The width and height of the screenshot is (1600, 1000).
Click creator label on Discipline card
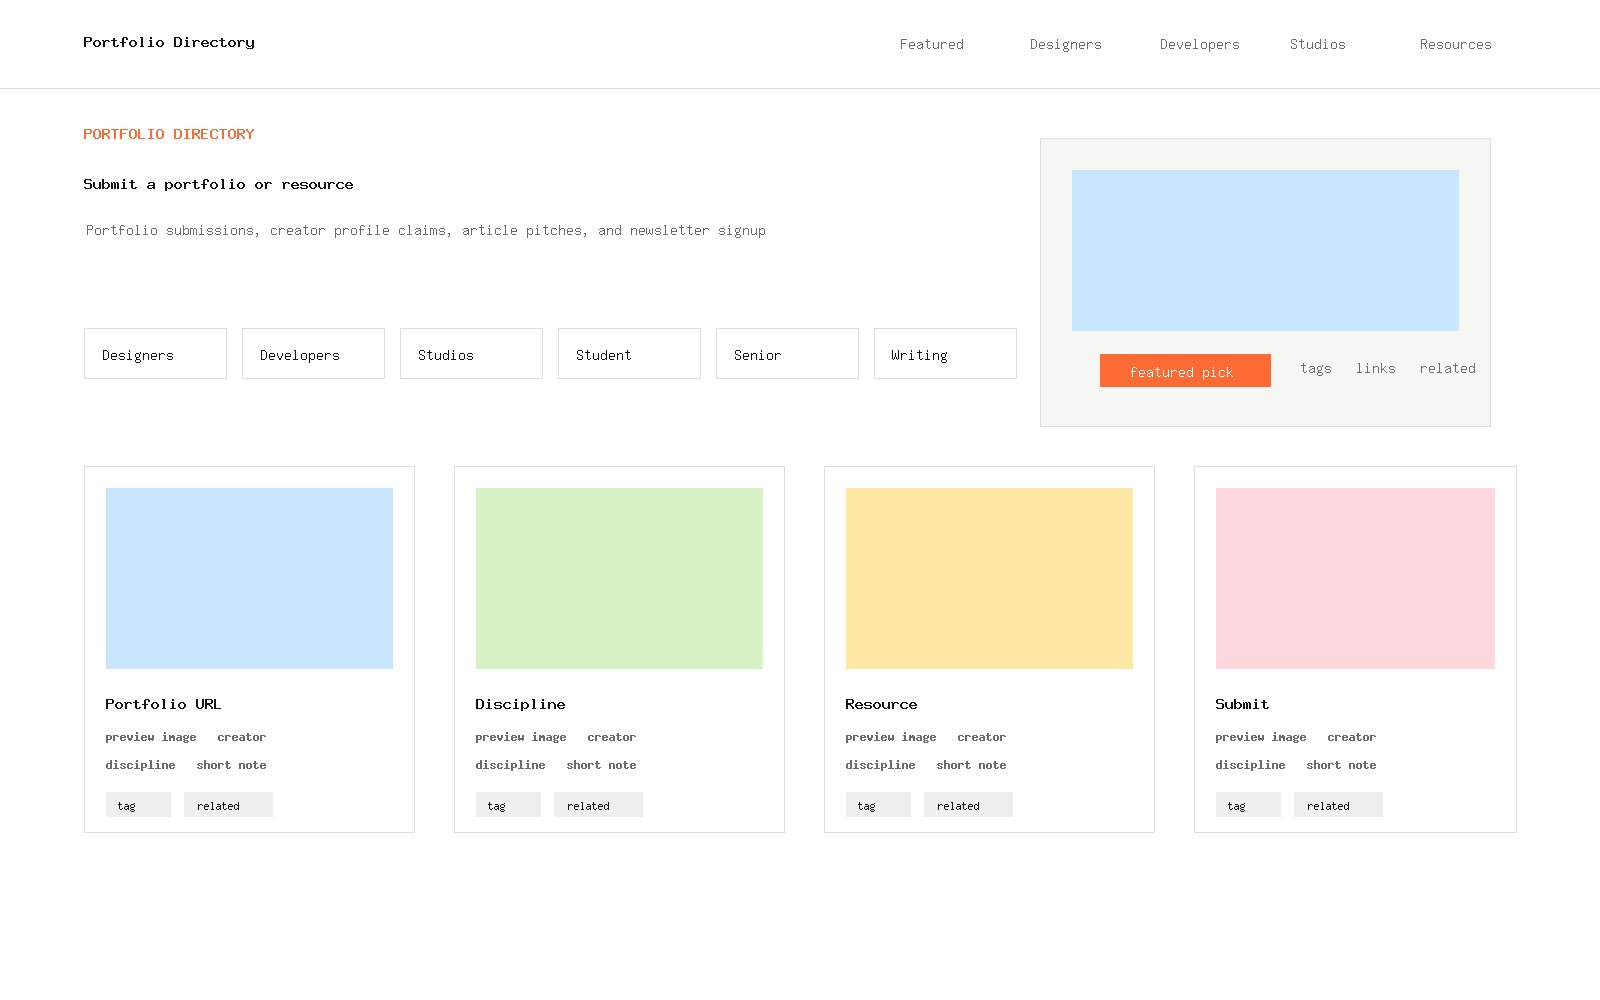coord(612,737)
